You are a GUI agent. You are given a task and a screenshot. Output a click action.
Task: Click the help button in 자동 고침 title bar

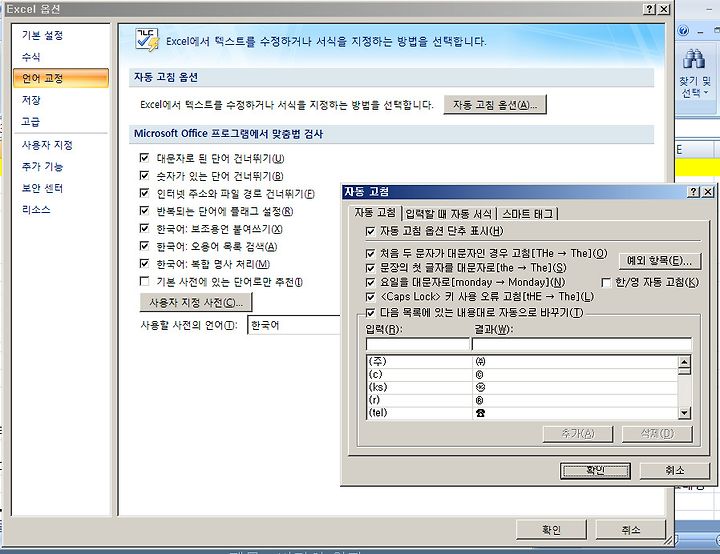coord(693,192)
